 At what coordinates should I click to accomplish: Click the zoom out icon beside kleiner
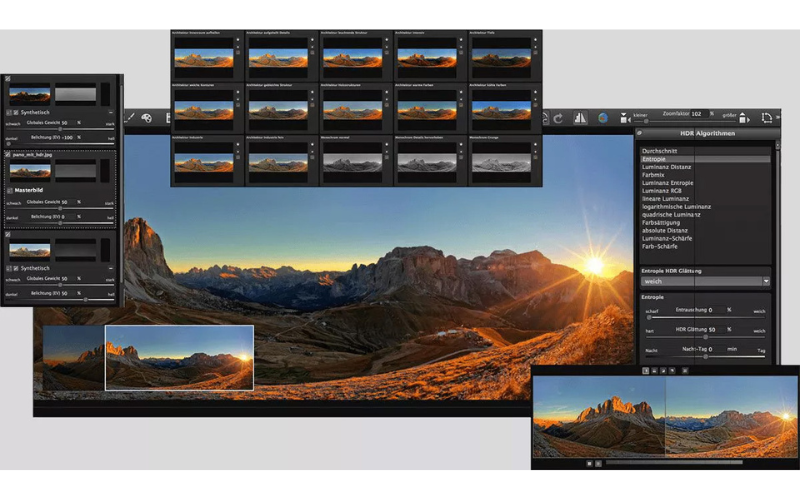(x=624, y=118)
